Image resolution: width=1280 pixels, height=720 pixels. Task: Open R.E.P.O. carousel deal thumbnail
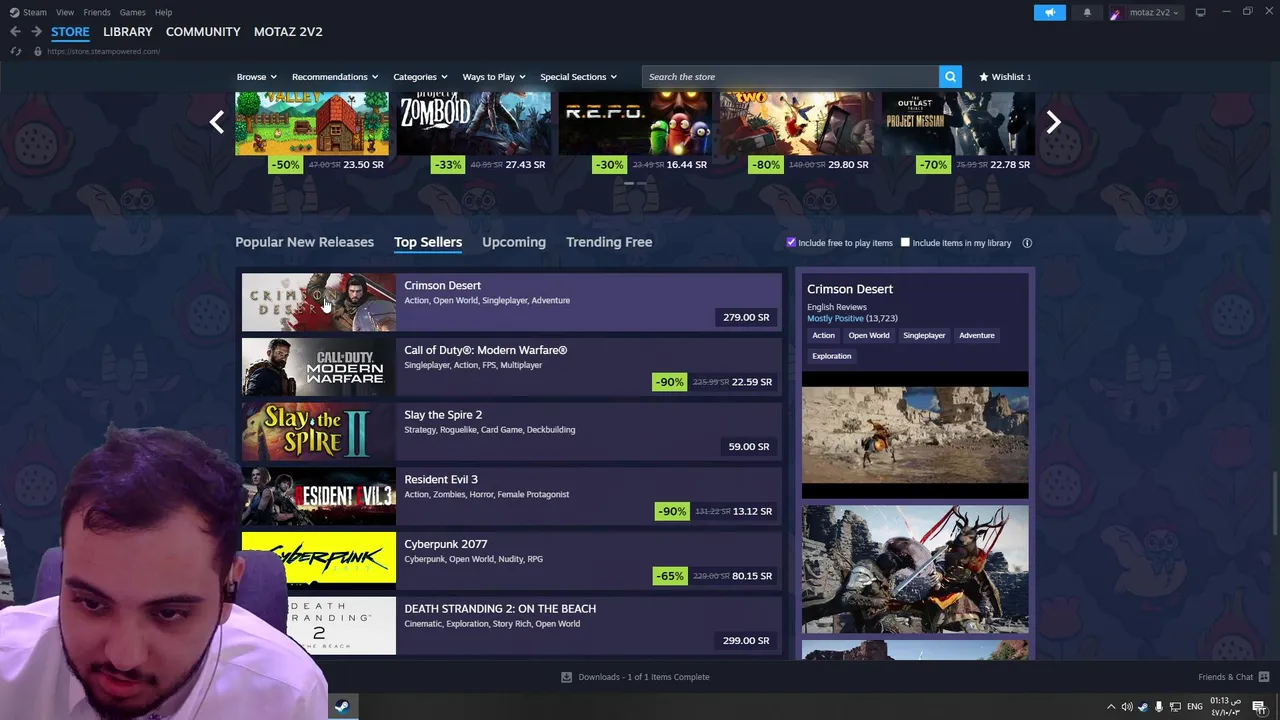(x=635, y=123)
